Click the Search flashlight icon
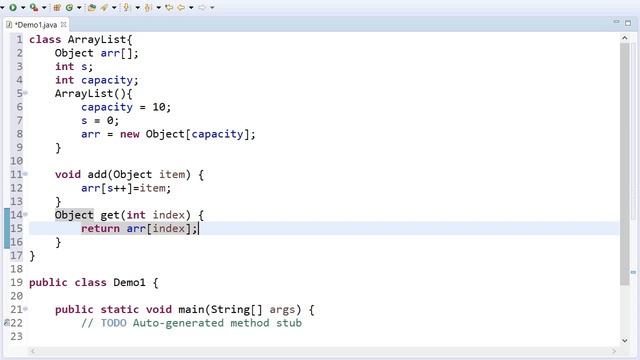The image size is (640, 360). (x=104, y=7)
